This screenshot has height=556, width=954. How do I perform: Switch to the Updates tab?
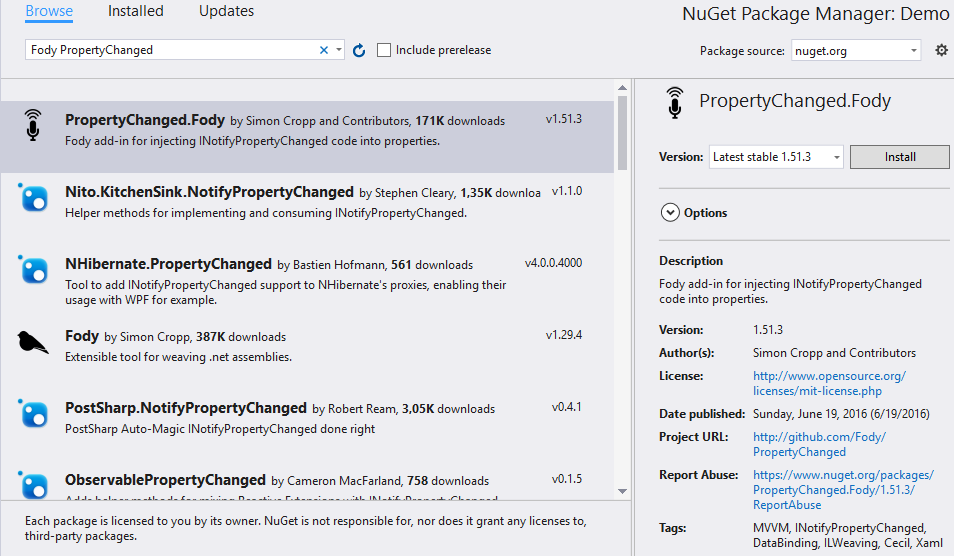pos(226,11)
